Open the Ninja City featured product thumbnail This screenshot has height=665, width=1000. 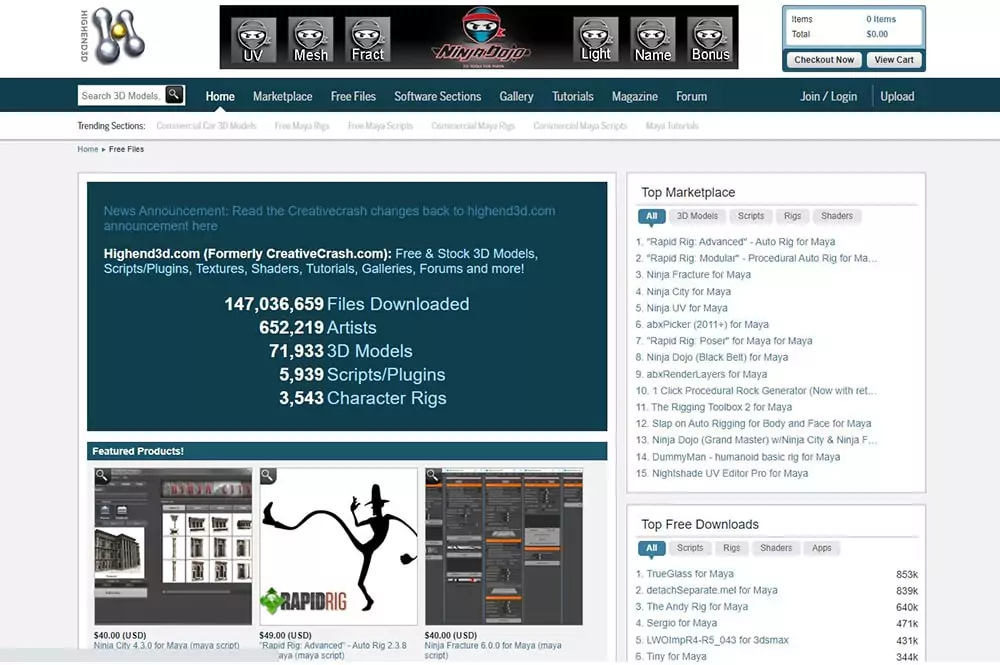click(x=173, y=546)
